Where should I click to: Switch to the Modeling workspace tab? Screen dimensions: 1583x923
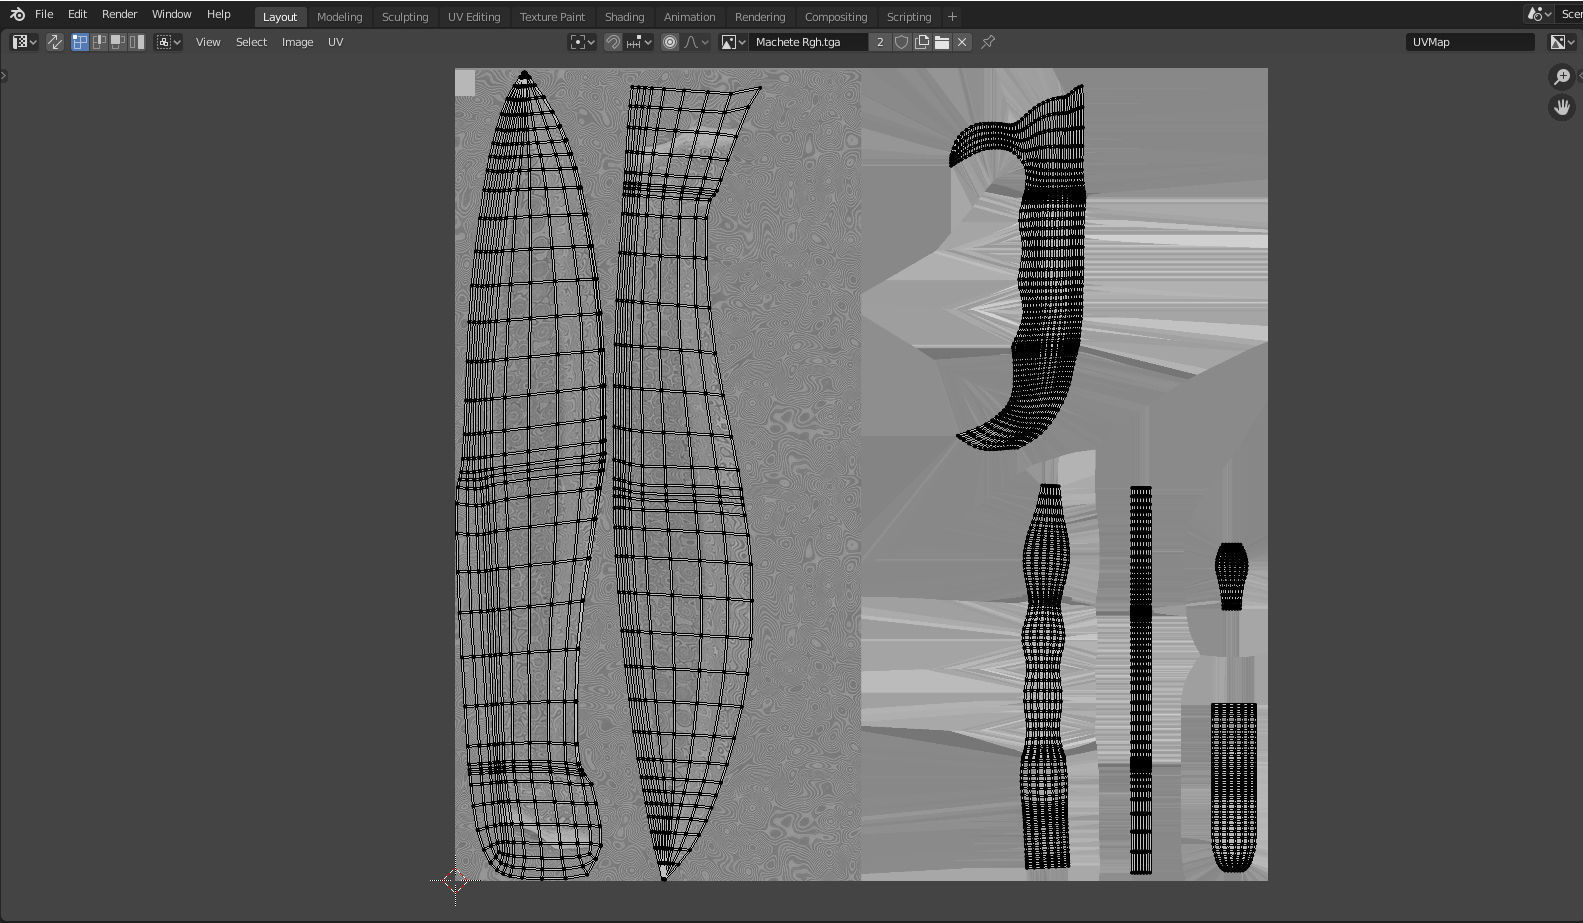[339, 17]
